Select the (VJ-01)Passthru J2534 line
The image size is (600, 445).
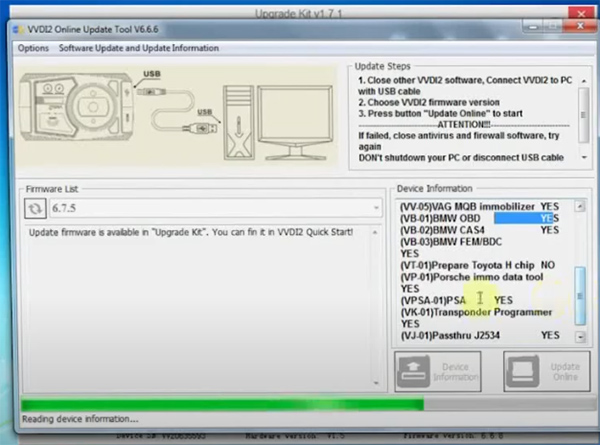(480, 336)
